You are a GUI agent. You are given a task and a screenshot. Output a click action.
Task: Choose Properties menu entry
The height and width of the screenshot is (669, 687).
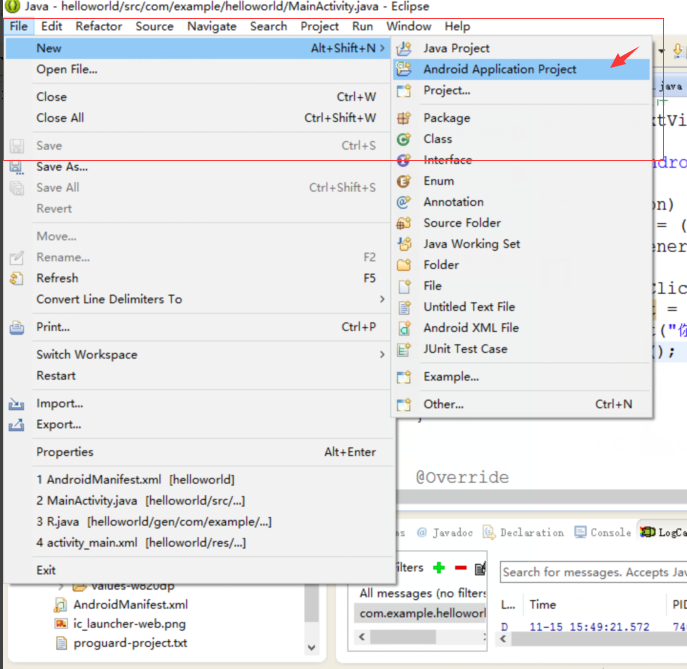click(198, 452)
